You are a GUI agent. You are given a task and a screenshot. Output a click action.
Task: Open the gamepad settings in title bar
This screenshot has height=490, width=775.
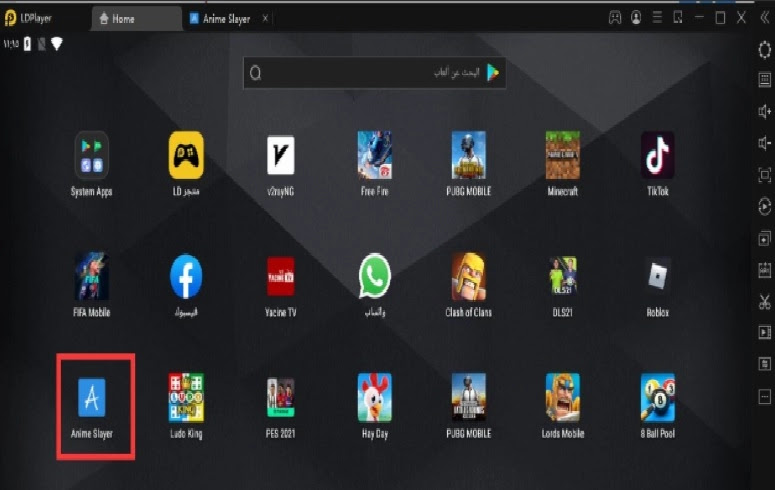point(615,18)
